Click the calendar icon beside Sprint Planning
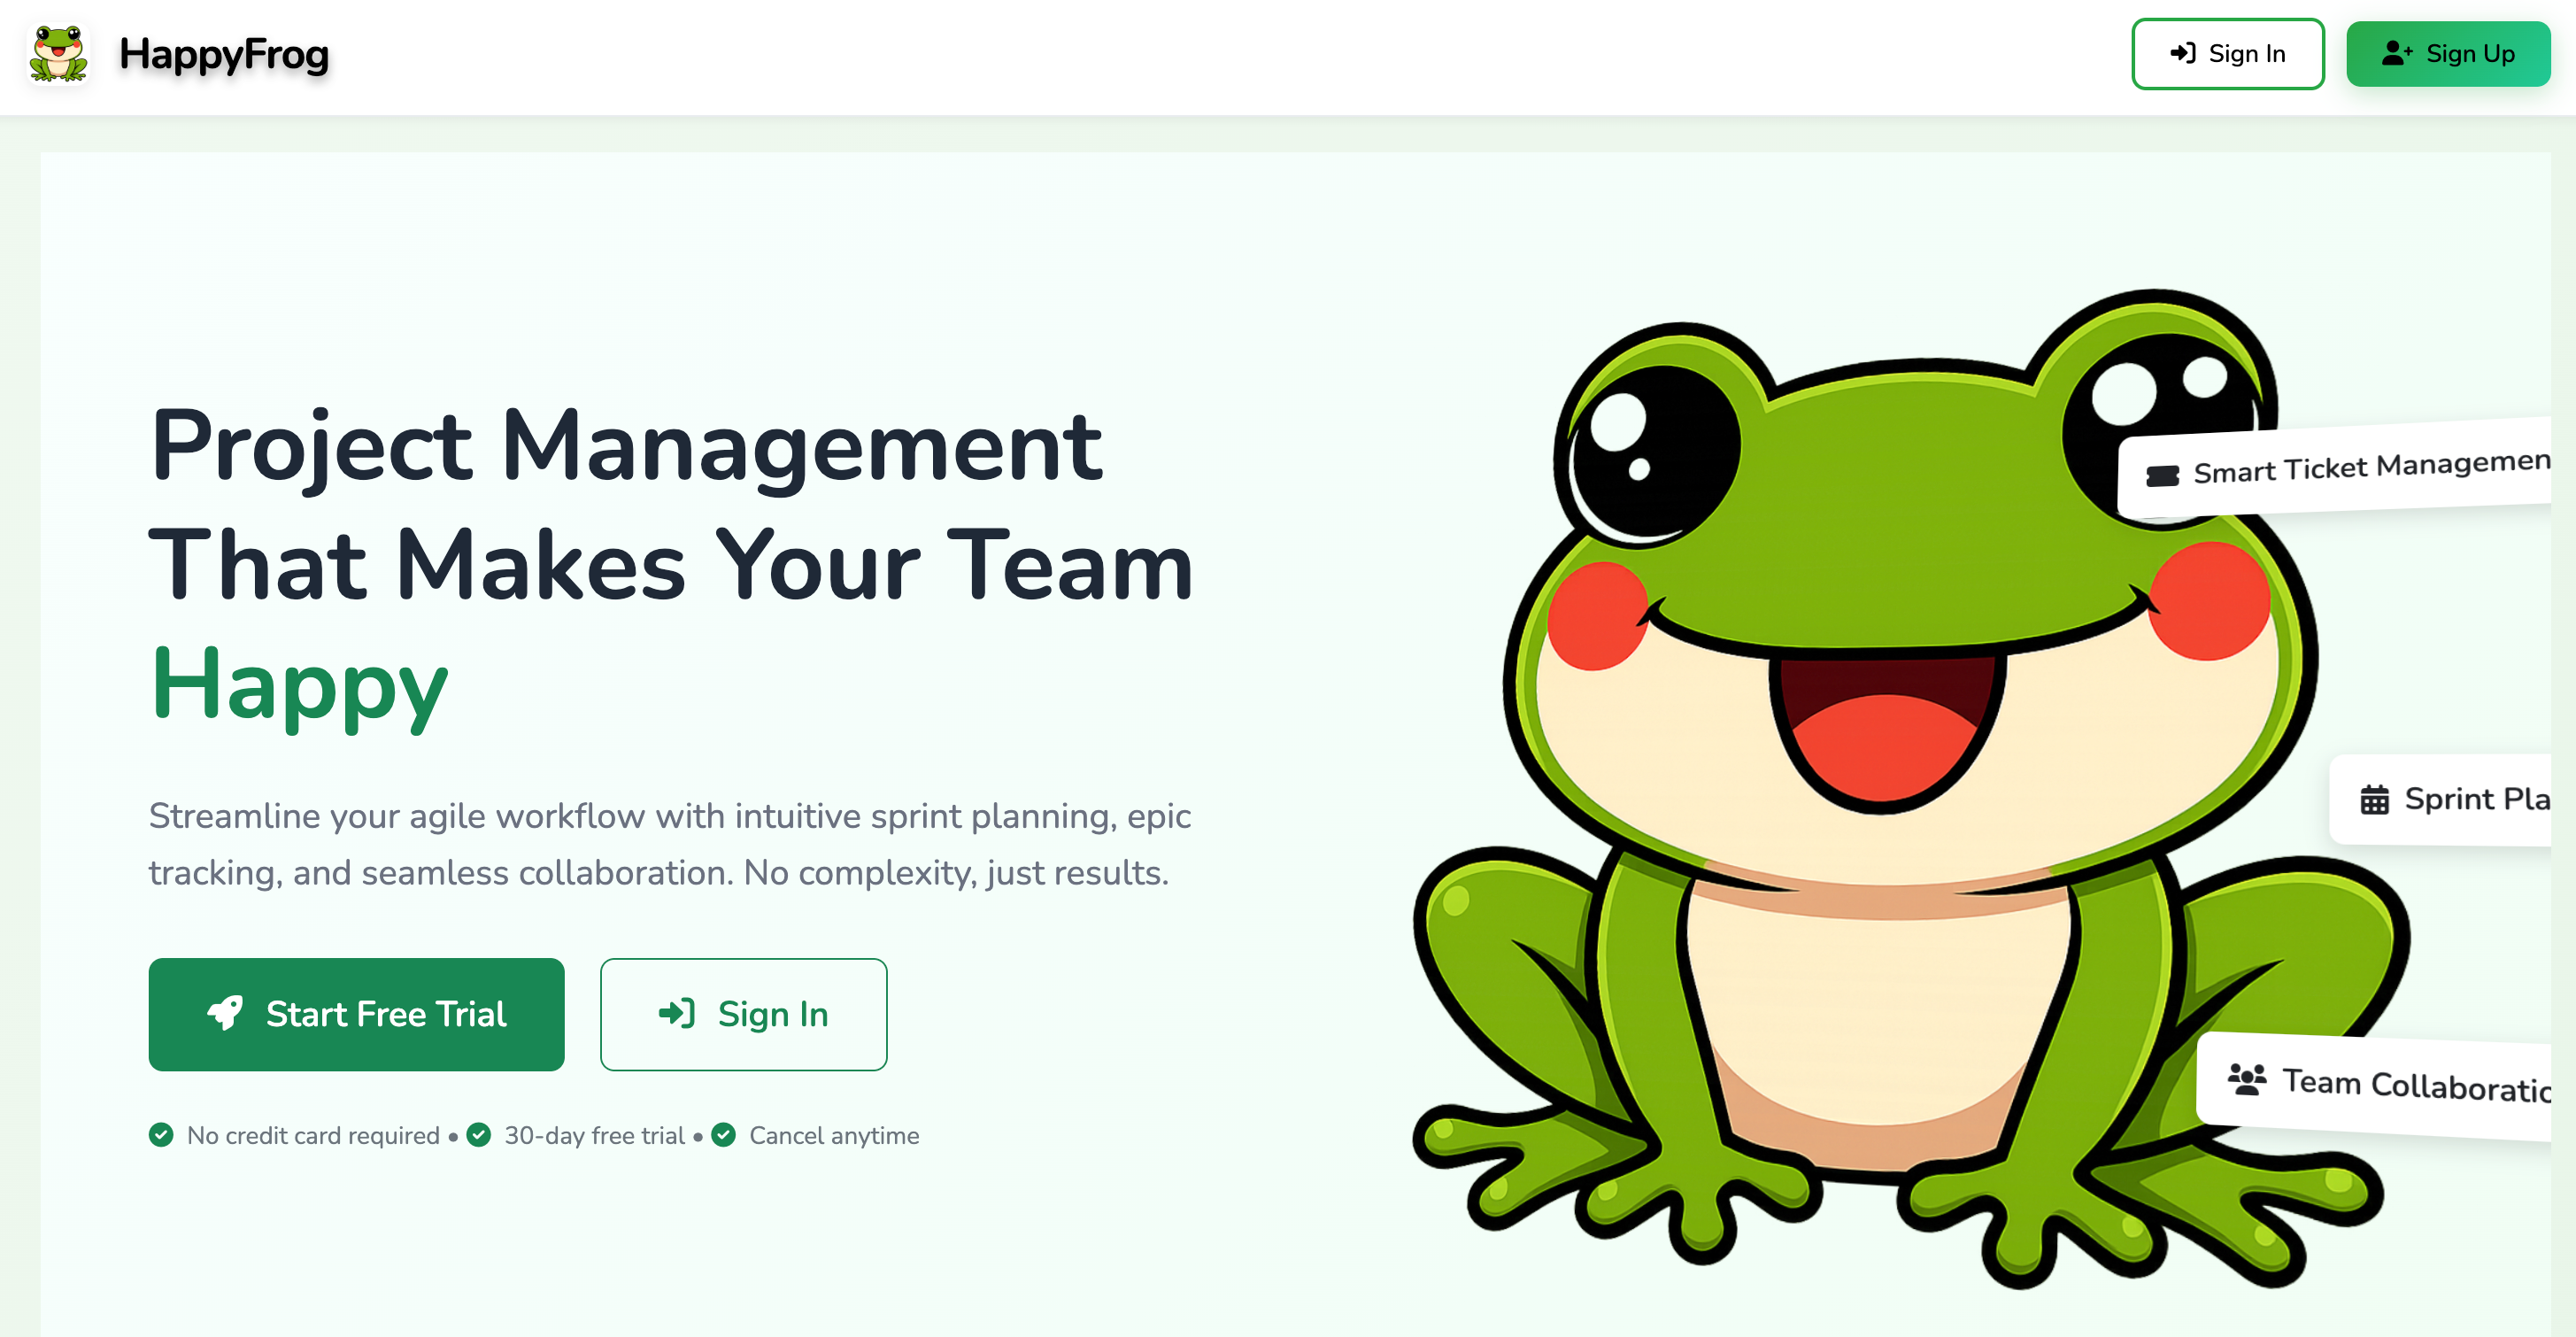This screenshot has width=2576, height=1337. (2375, 800)
